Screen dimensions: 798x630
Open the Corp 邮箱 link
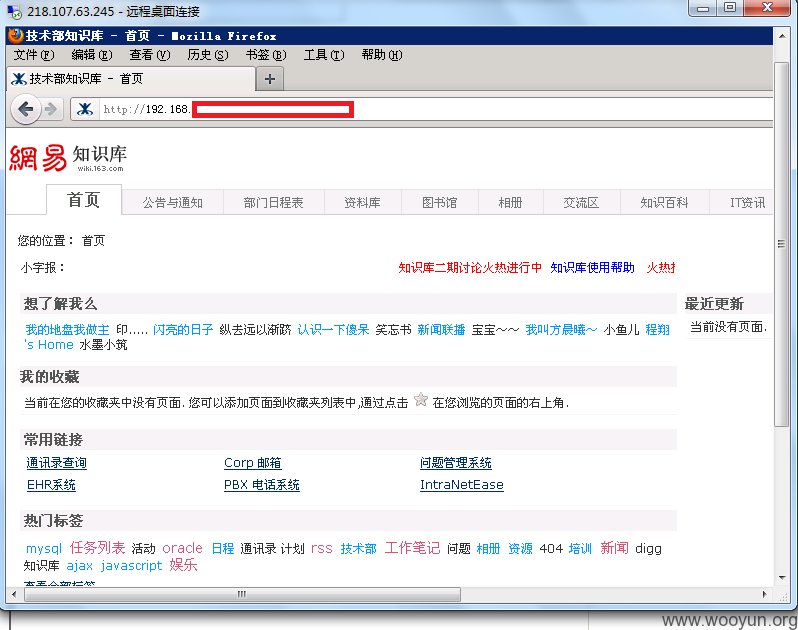(x=252, y=463)
